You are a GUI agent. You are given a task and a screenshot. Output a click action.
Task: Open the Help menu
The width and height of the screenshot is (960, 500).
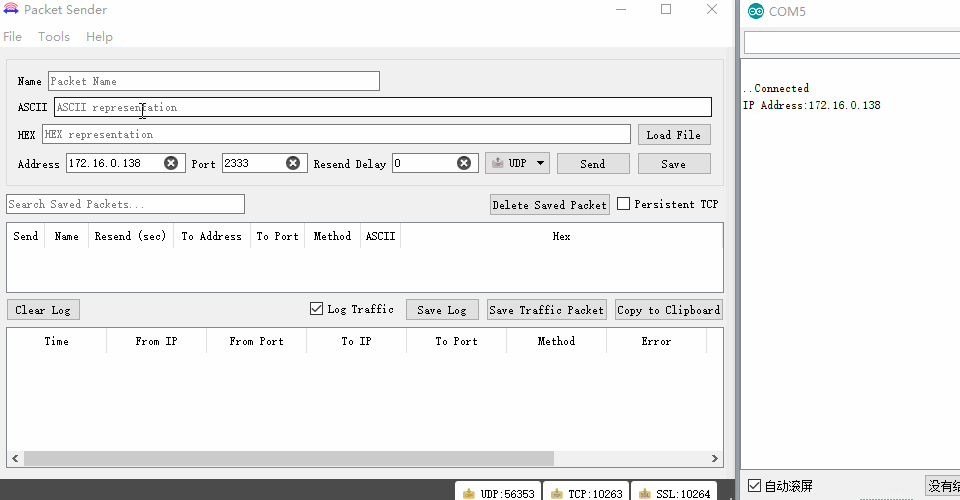pyautogui.click(x=99, y=37)
